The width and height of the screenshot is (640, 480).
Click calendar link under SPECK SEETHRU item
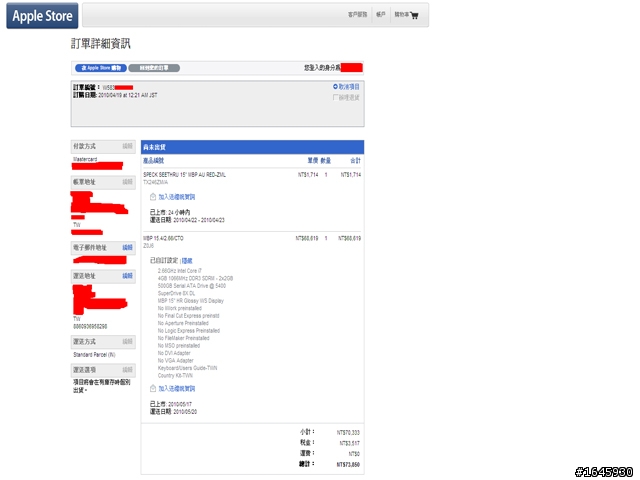[176, 197]
